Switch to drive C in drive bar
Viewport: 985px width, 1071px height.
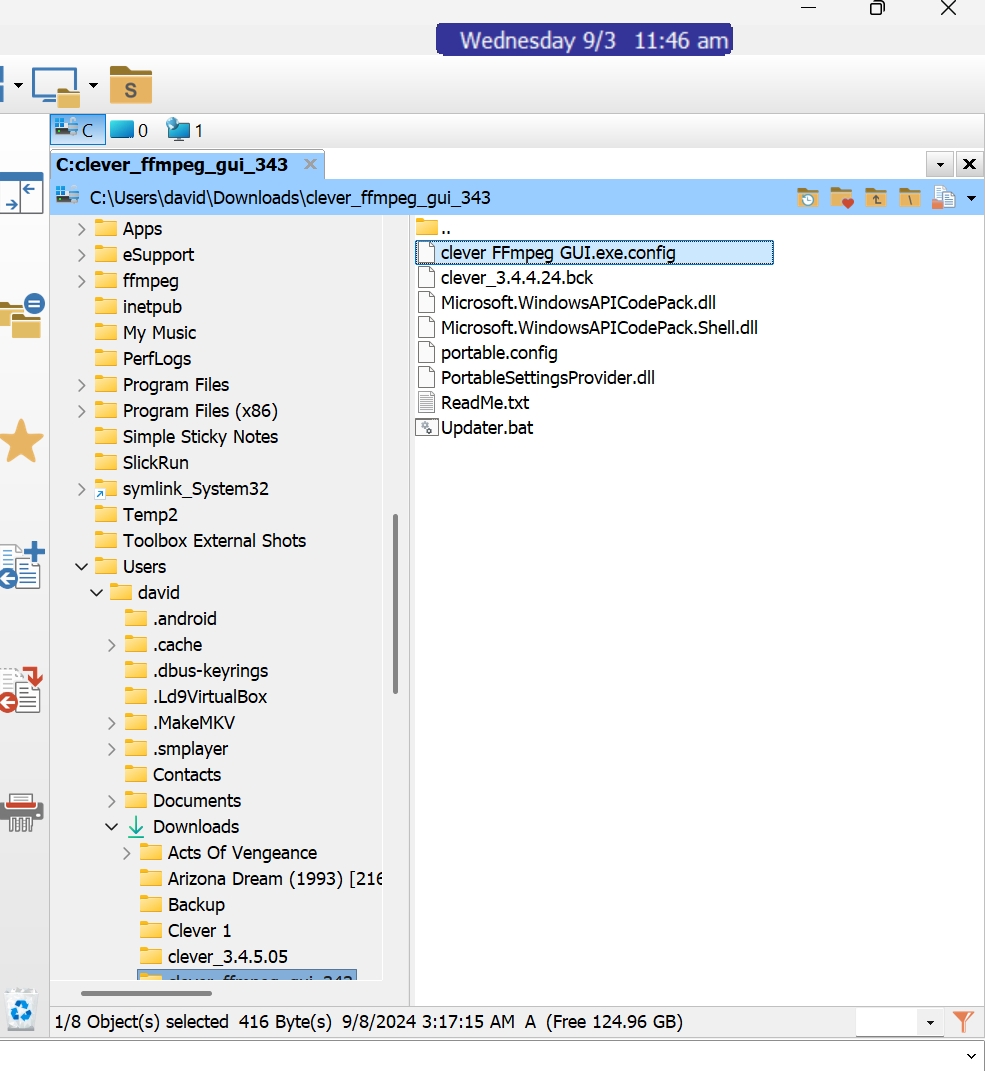(78, 130)
